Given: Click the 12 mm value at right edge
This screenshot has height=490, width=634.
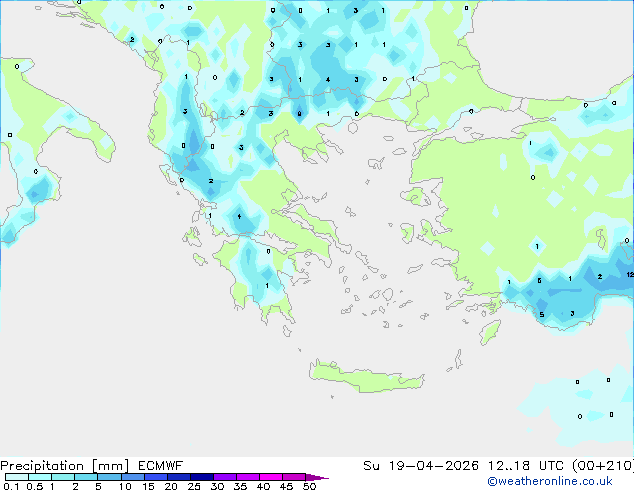Looking at the screenshot, I should click(629, 274).
